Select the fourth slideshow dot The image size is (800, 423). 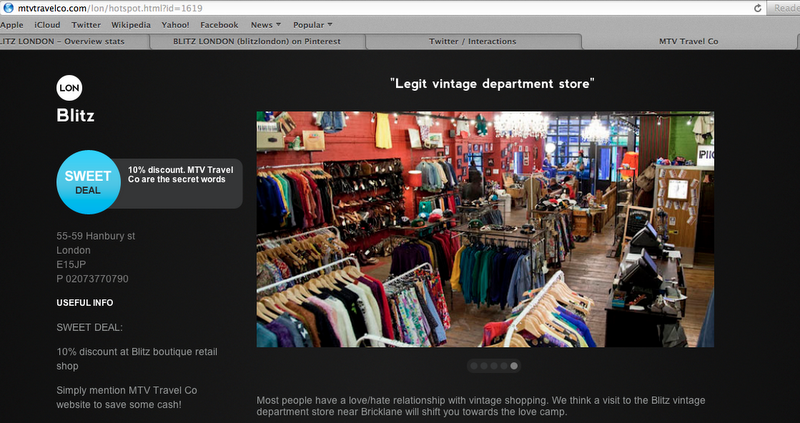point(504,366)
